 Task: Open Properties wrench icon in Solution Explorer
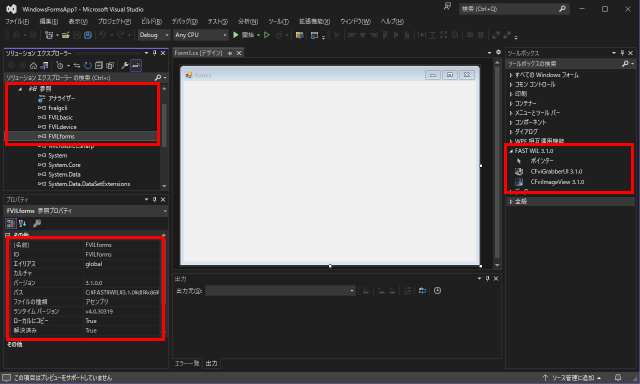tap(125, 65)
